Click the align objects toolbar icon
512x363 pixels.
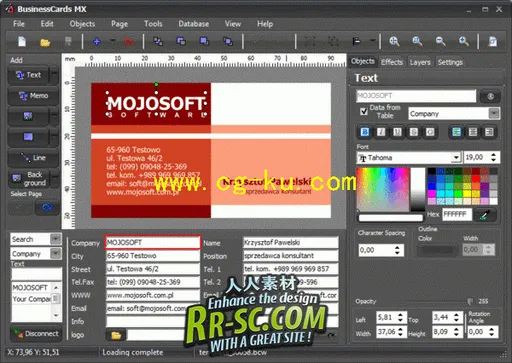coord(357,41)
